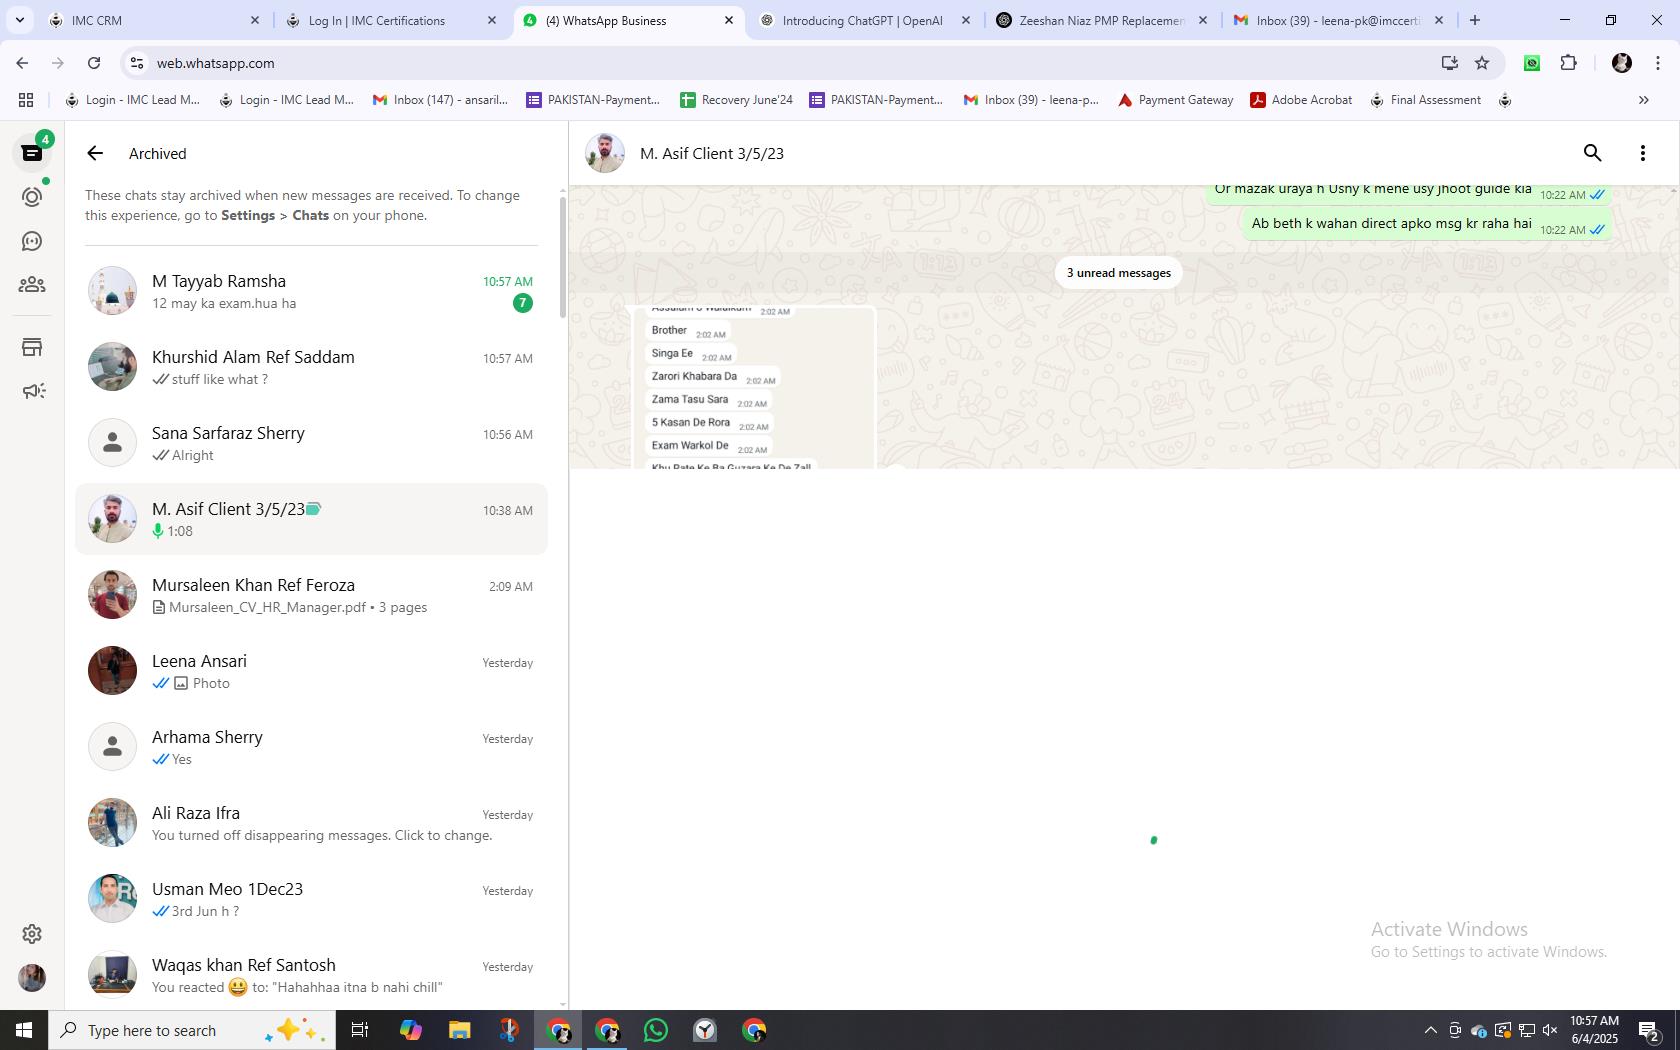
Task: Open the Communities icon in WhatsApp sidebar
Action: pyautogui.click(x=32, y=285)
